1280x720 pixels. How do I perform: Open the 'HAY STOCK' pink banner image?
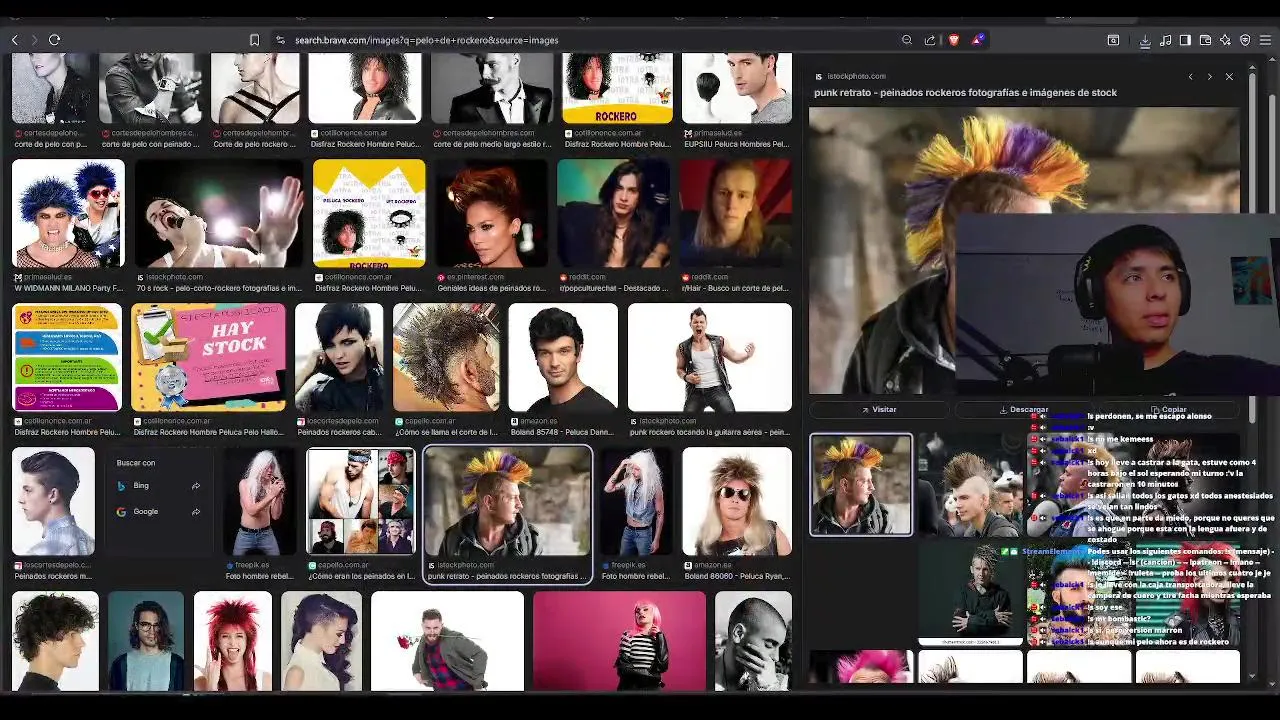click(x=208, y=358)
